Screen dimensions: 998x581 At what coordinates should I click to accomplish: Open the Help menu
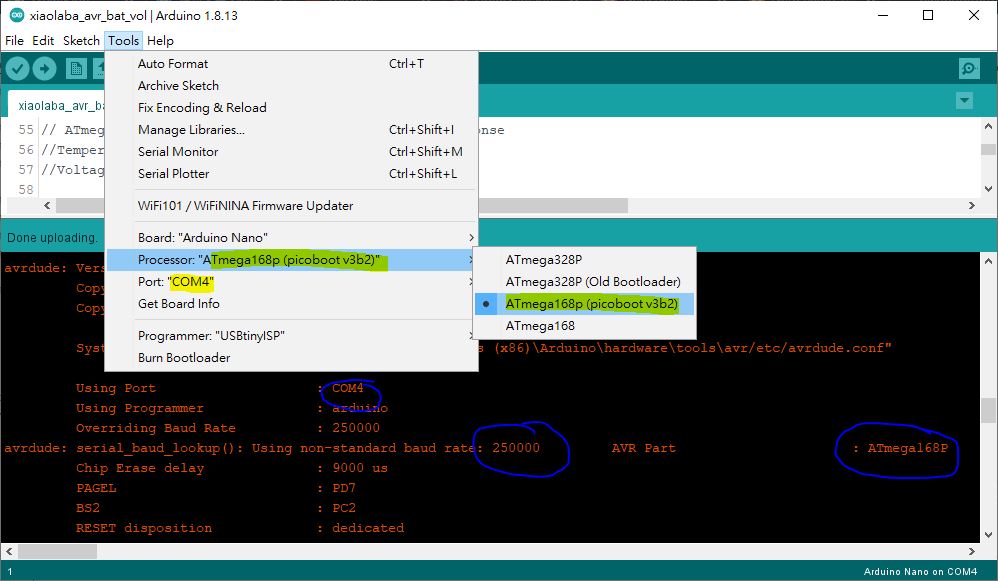click(x=160, y=40)
